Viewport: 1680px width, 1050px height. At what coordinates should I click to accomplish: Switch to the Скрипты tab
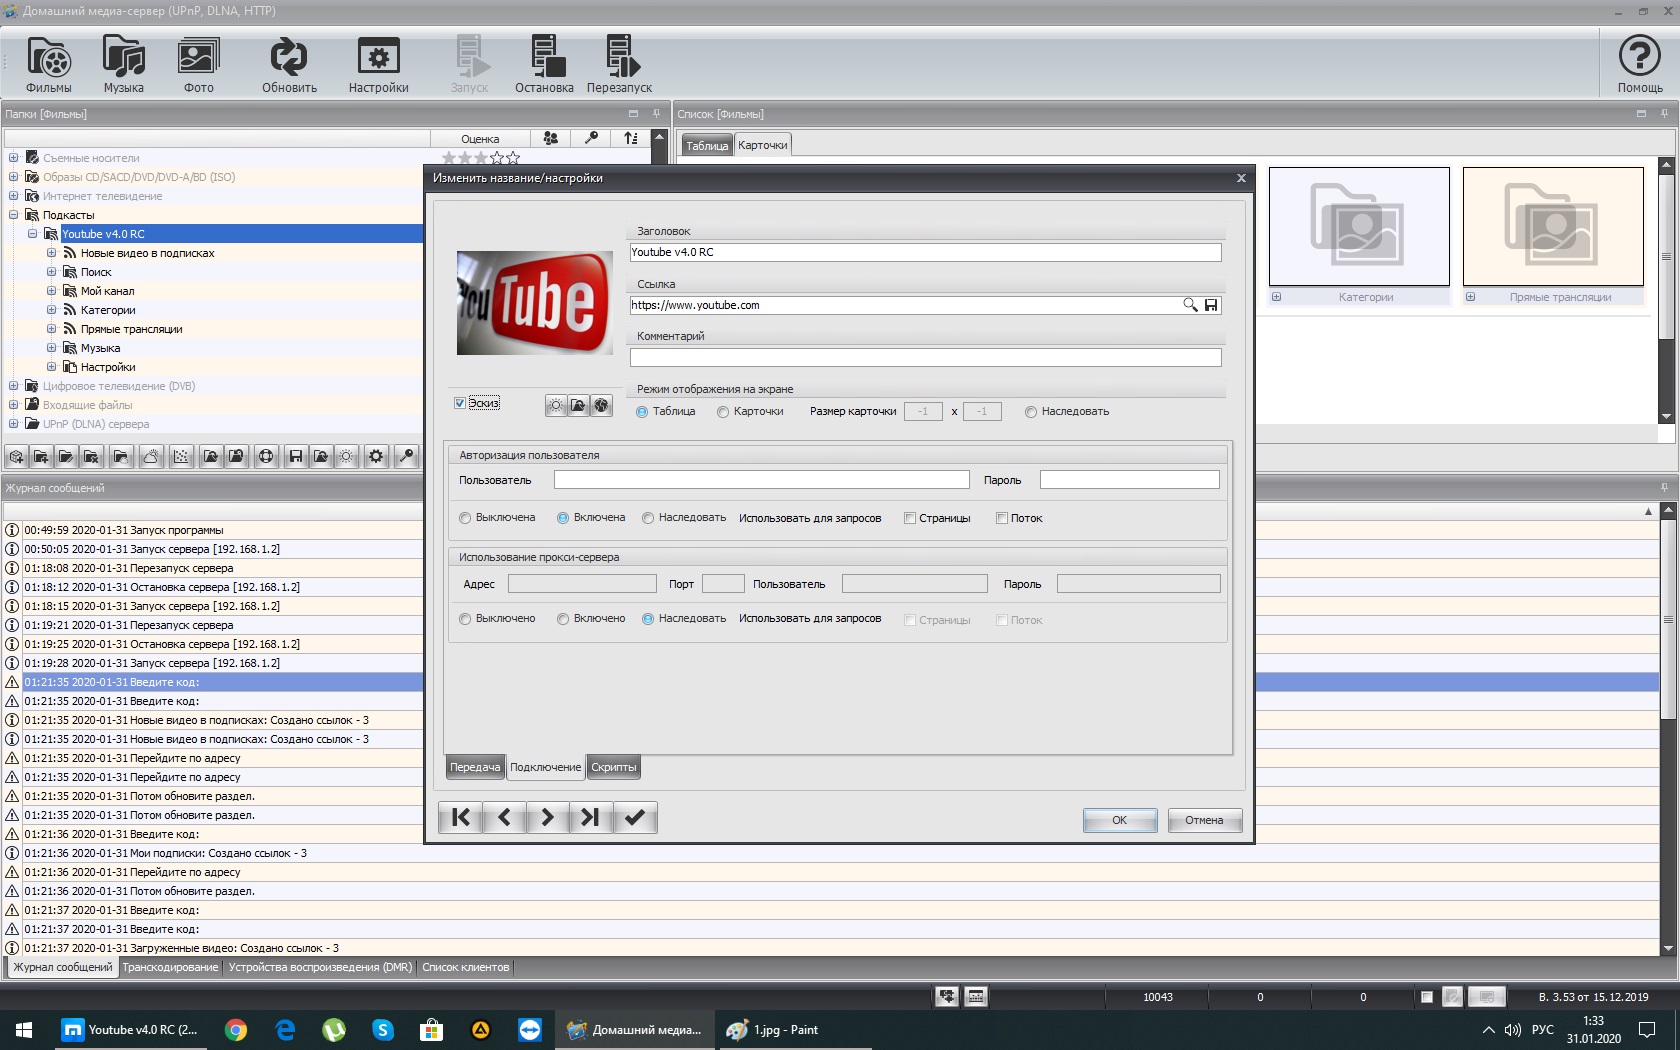coord(613,767)
